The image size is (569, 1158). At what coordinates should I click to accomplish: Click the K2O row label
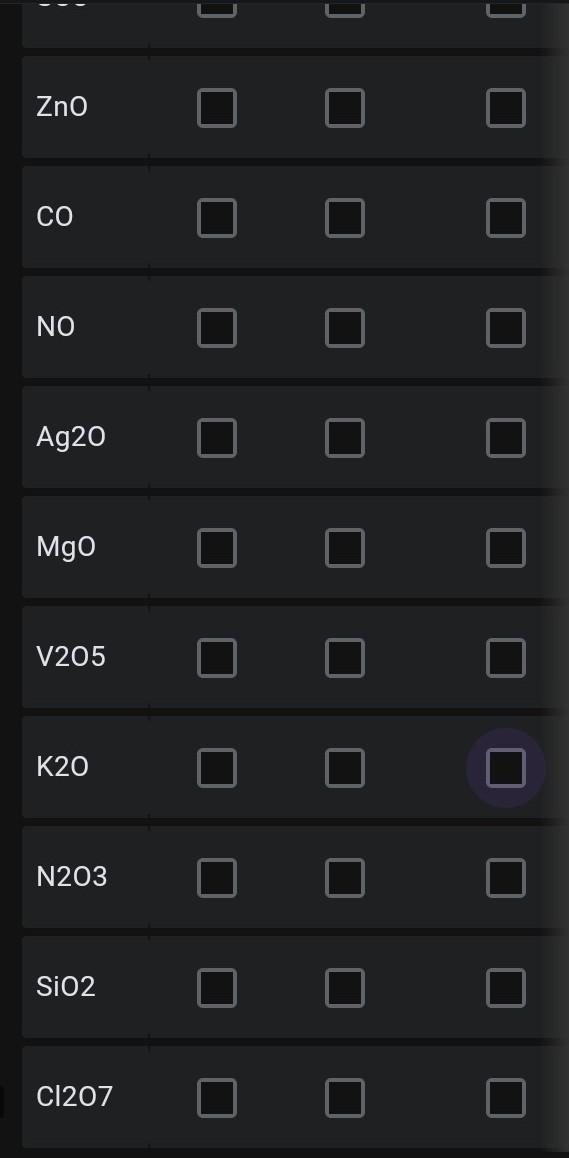pos(62,767)
